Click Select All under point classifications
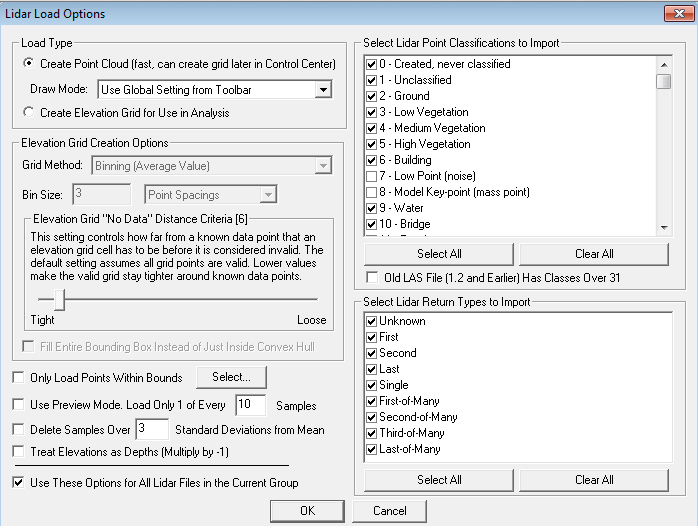 tap(439, 254)
